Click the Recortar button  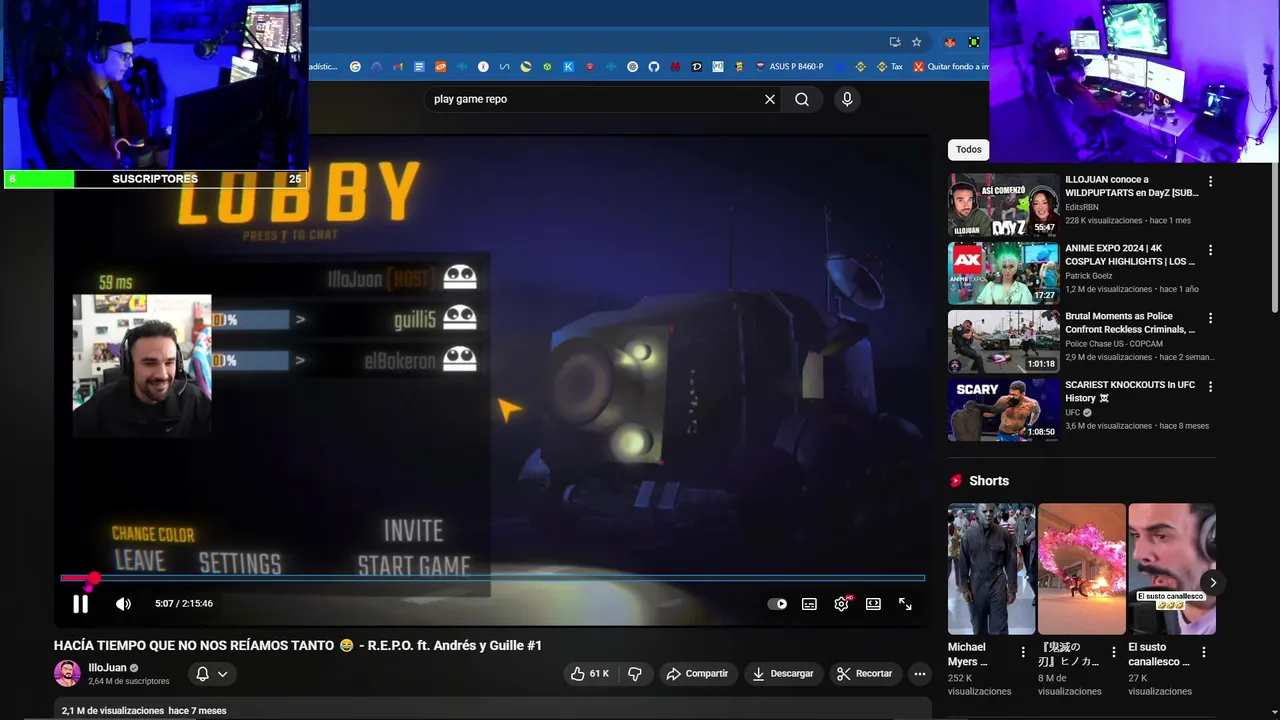click(x=865, y=674)
